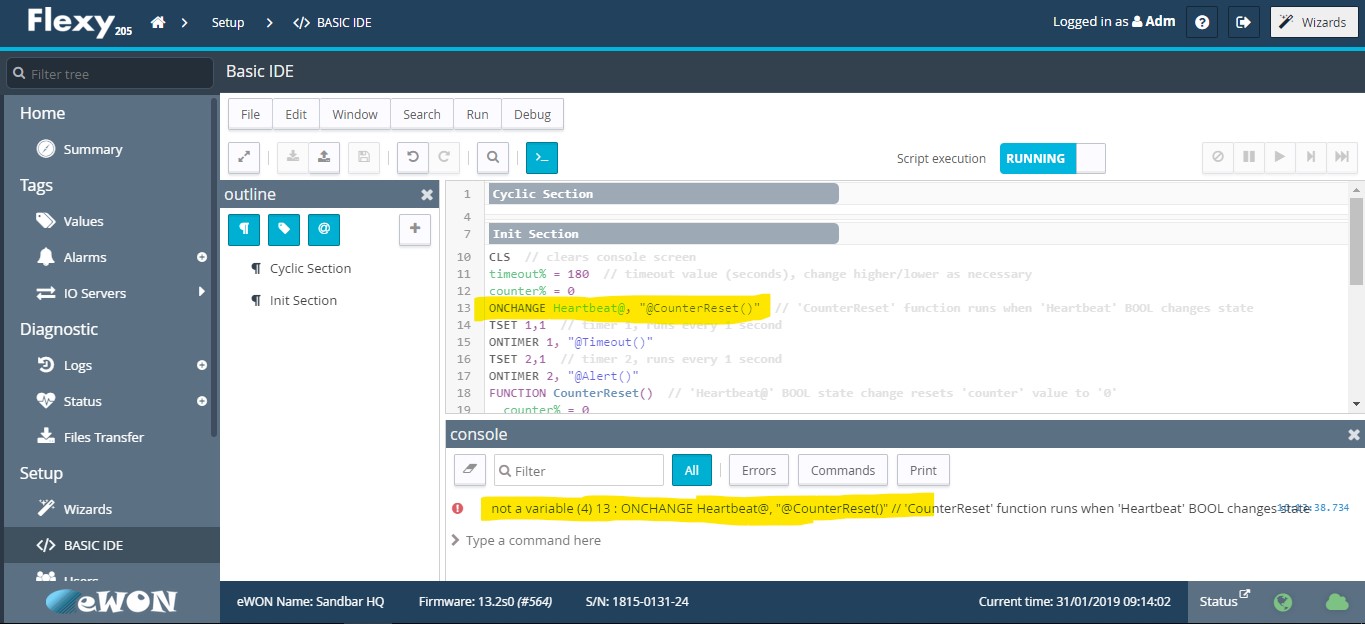Click the logout icon in the top bar
This screenshot has width=1365, height=624.
[x=1243, y=21]
